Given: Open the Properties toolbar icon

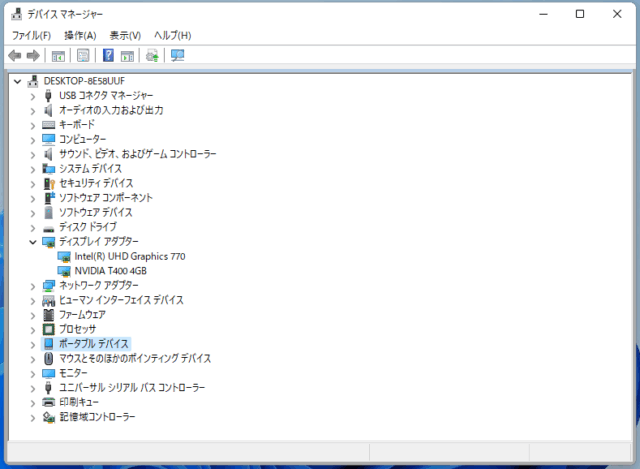Looking at the screenshot, I should 83,56.
